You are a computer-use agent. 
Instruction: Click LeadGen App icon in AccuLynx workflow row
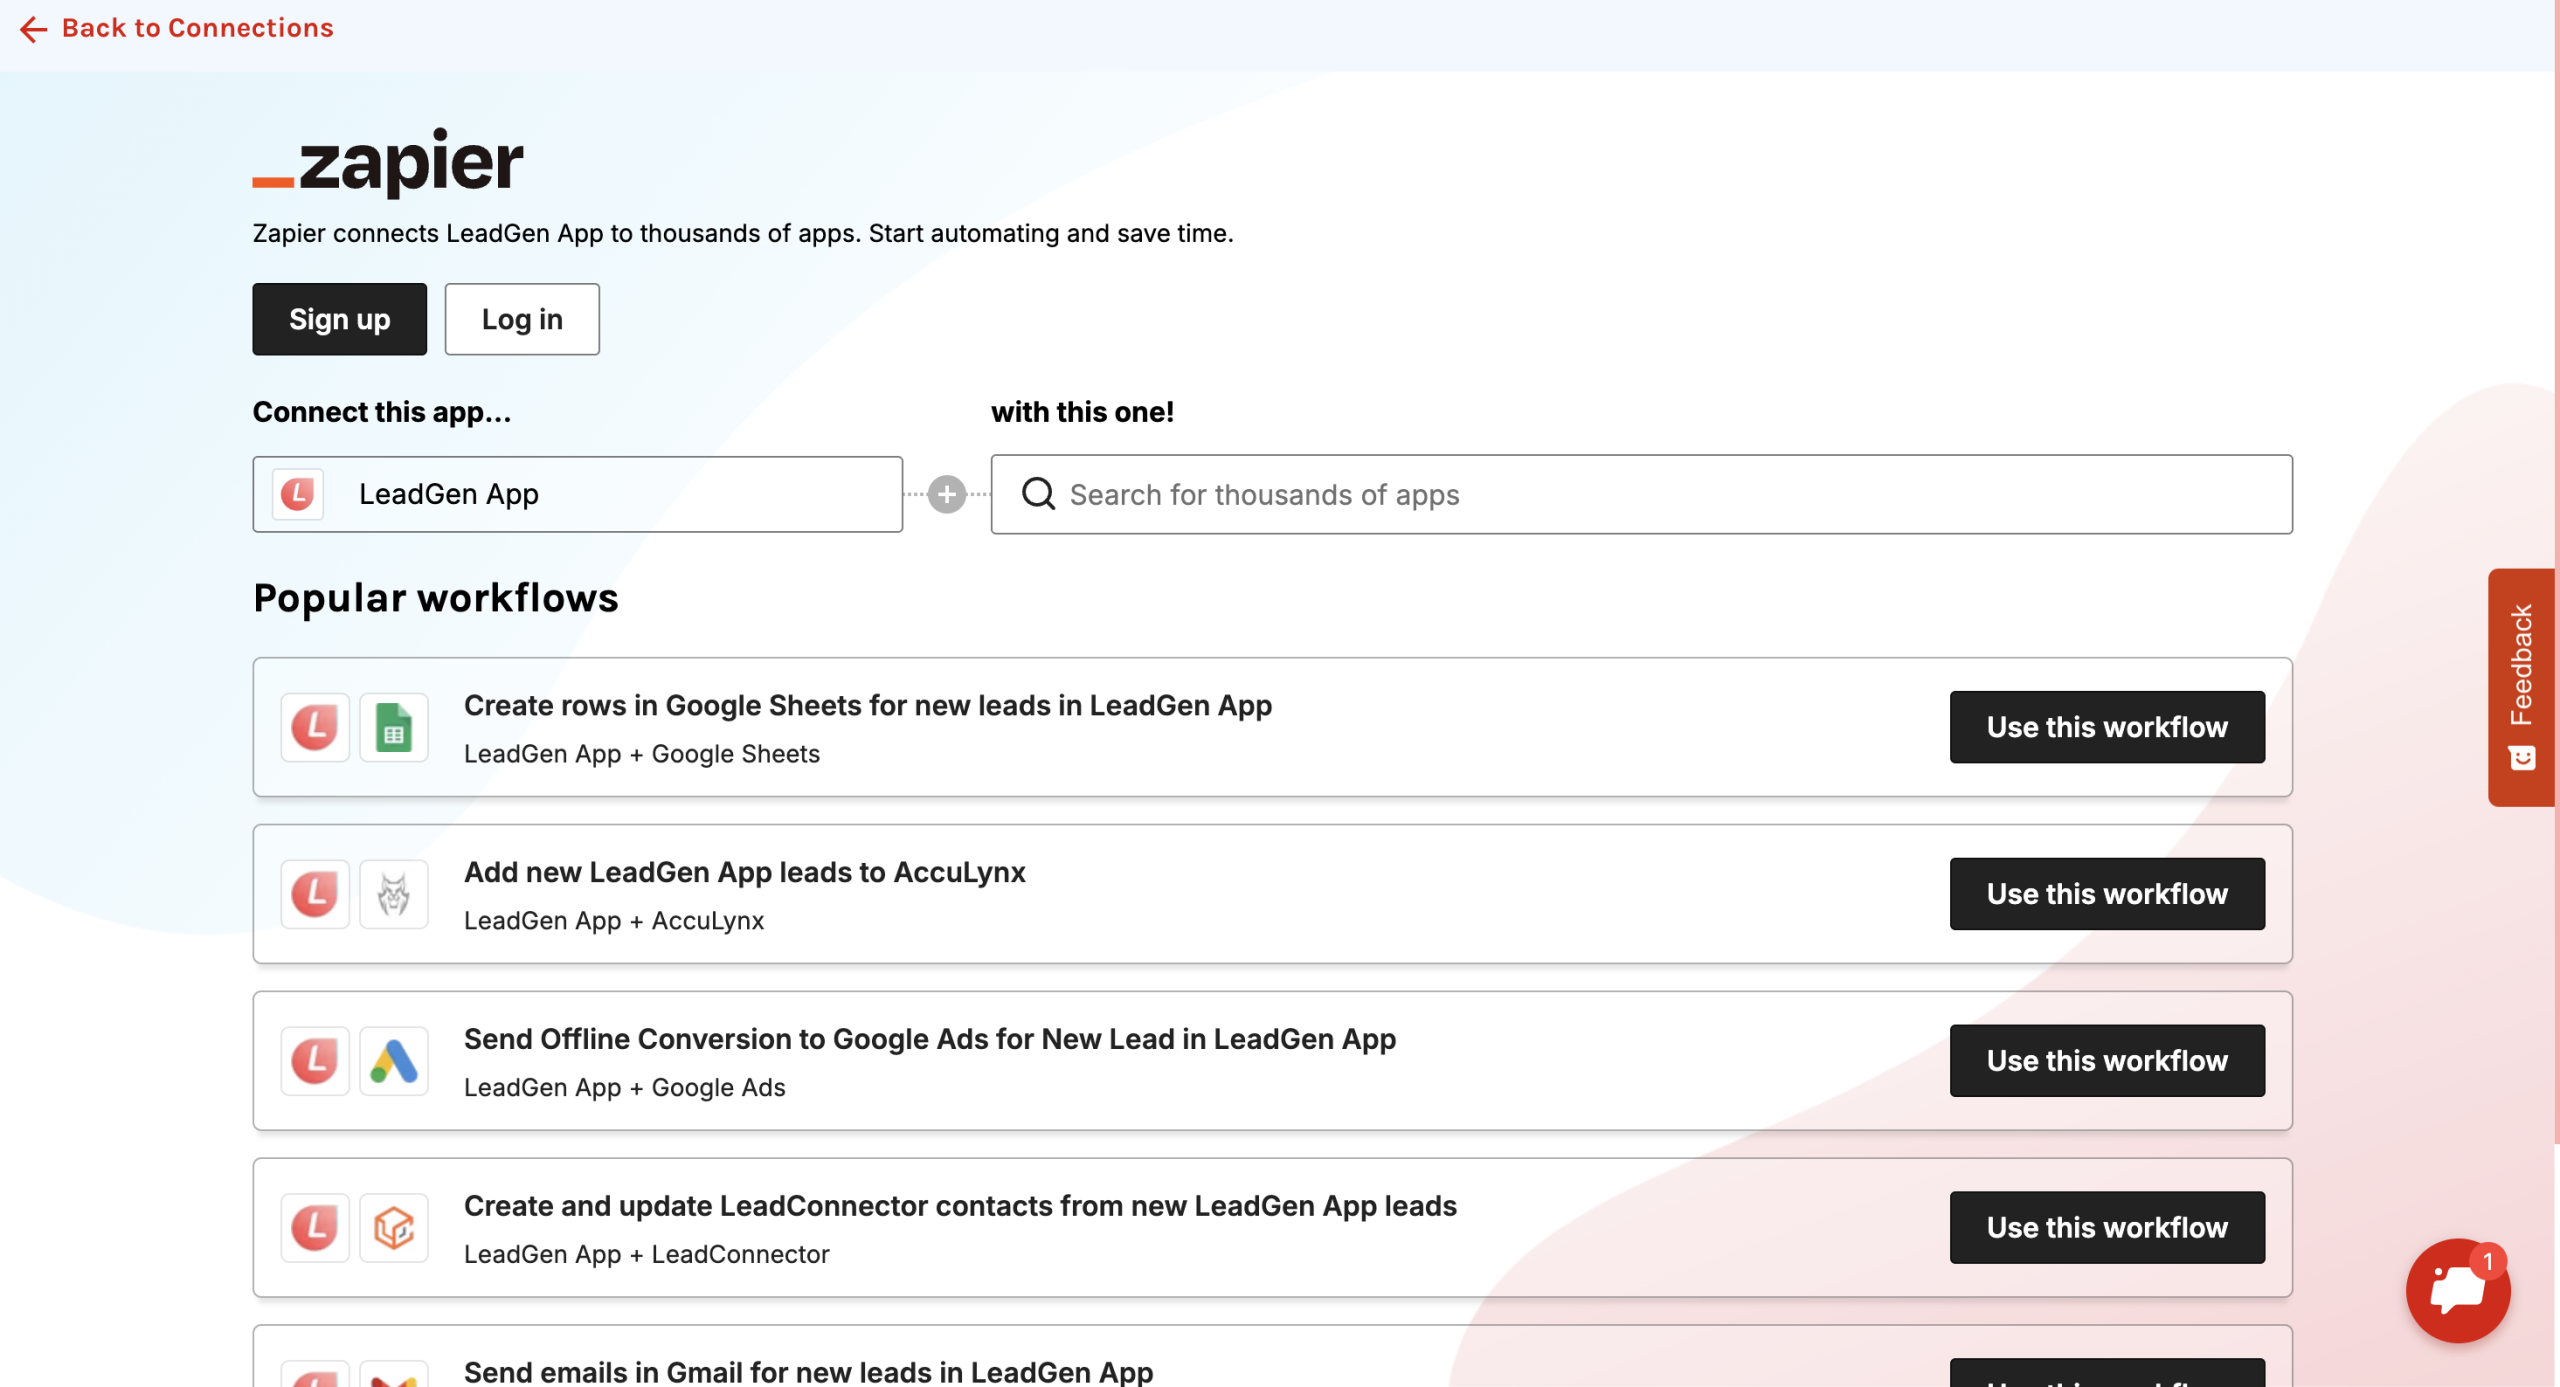click(x=315, y=894)
